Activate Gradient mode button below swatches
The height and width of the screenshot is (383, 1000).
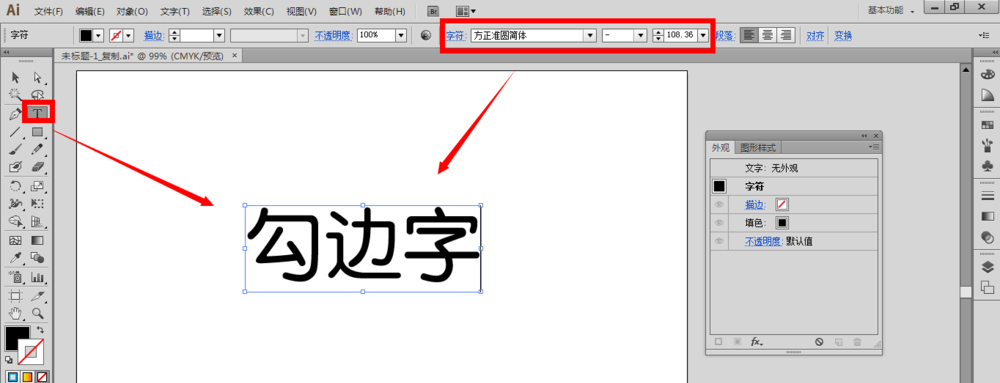click(x=27, y=377)
